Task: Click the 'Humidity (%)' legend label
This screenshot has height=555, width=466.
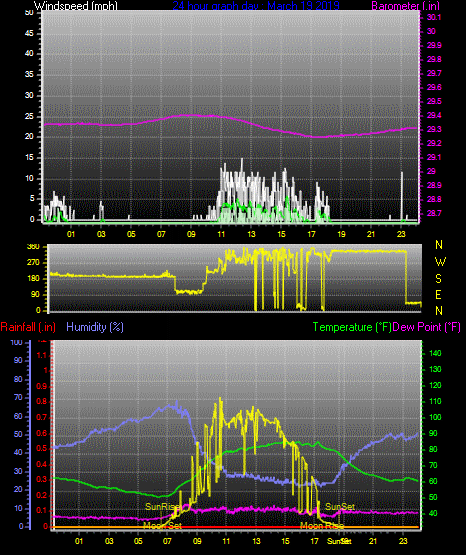Action: [x=95, y=327]
